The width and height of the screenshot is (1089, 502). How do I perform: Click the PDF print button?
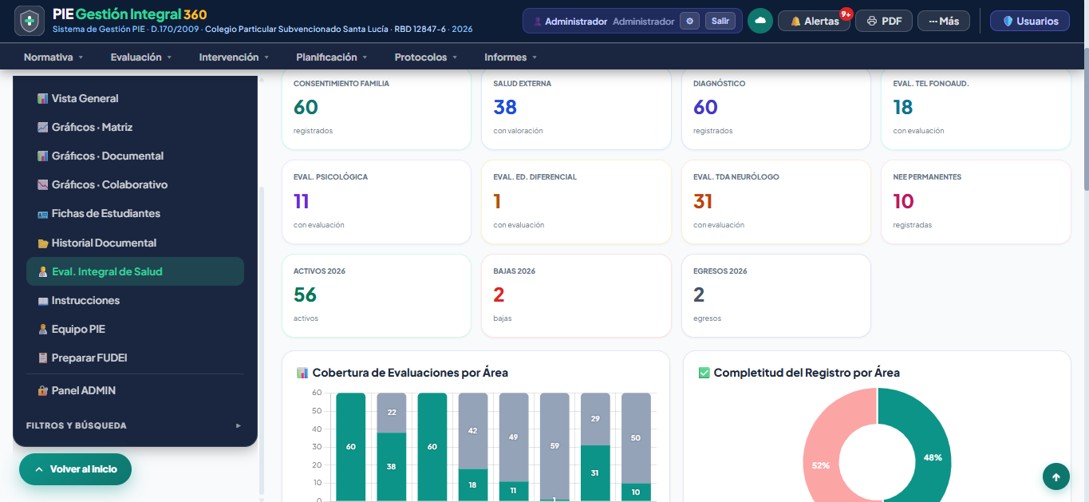(x=883, y=21)
